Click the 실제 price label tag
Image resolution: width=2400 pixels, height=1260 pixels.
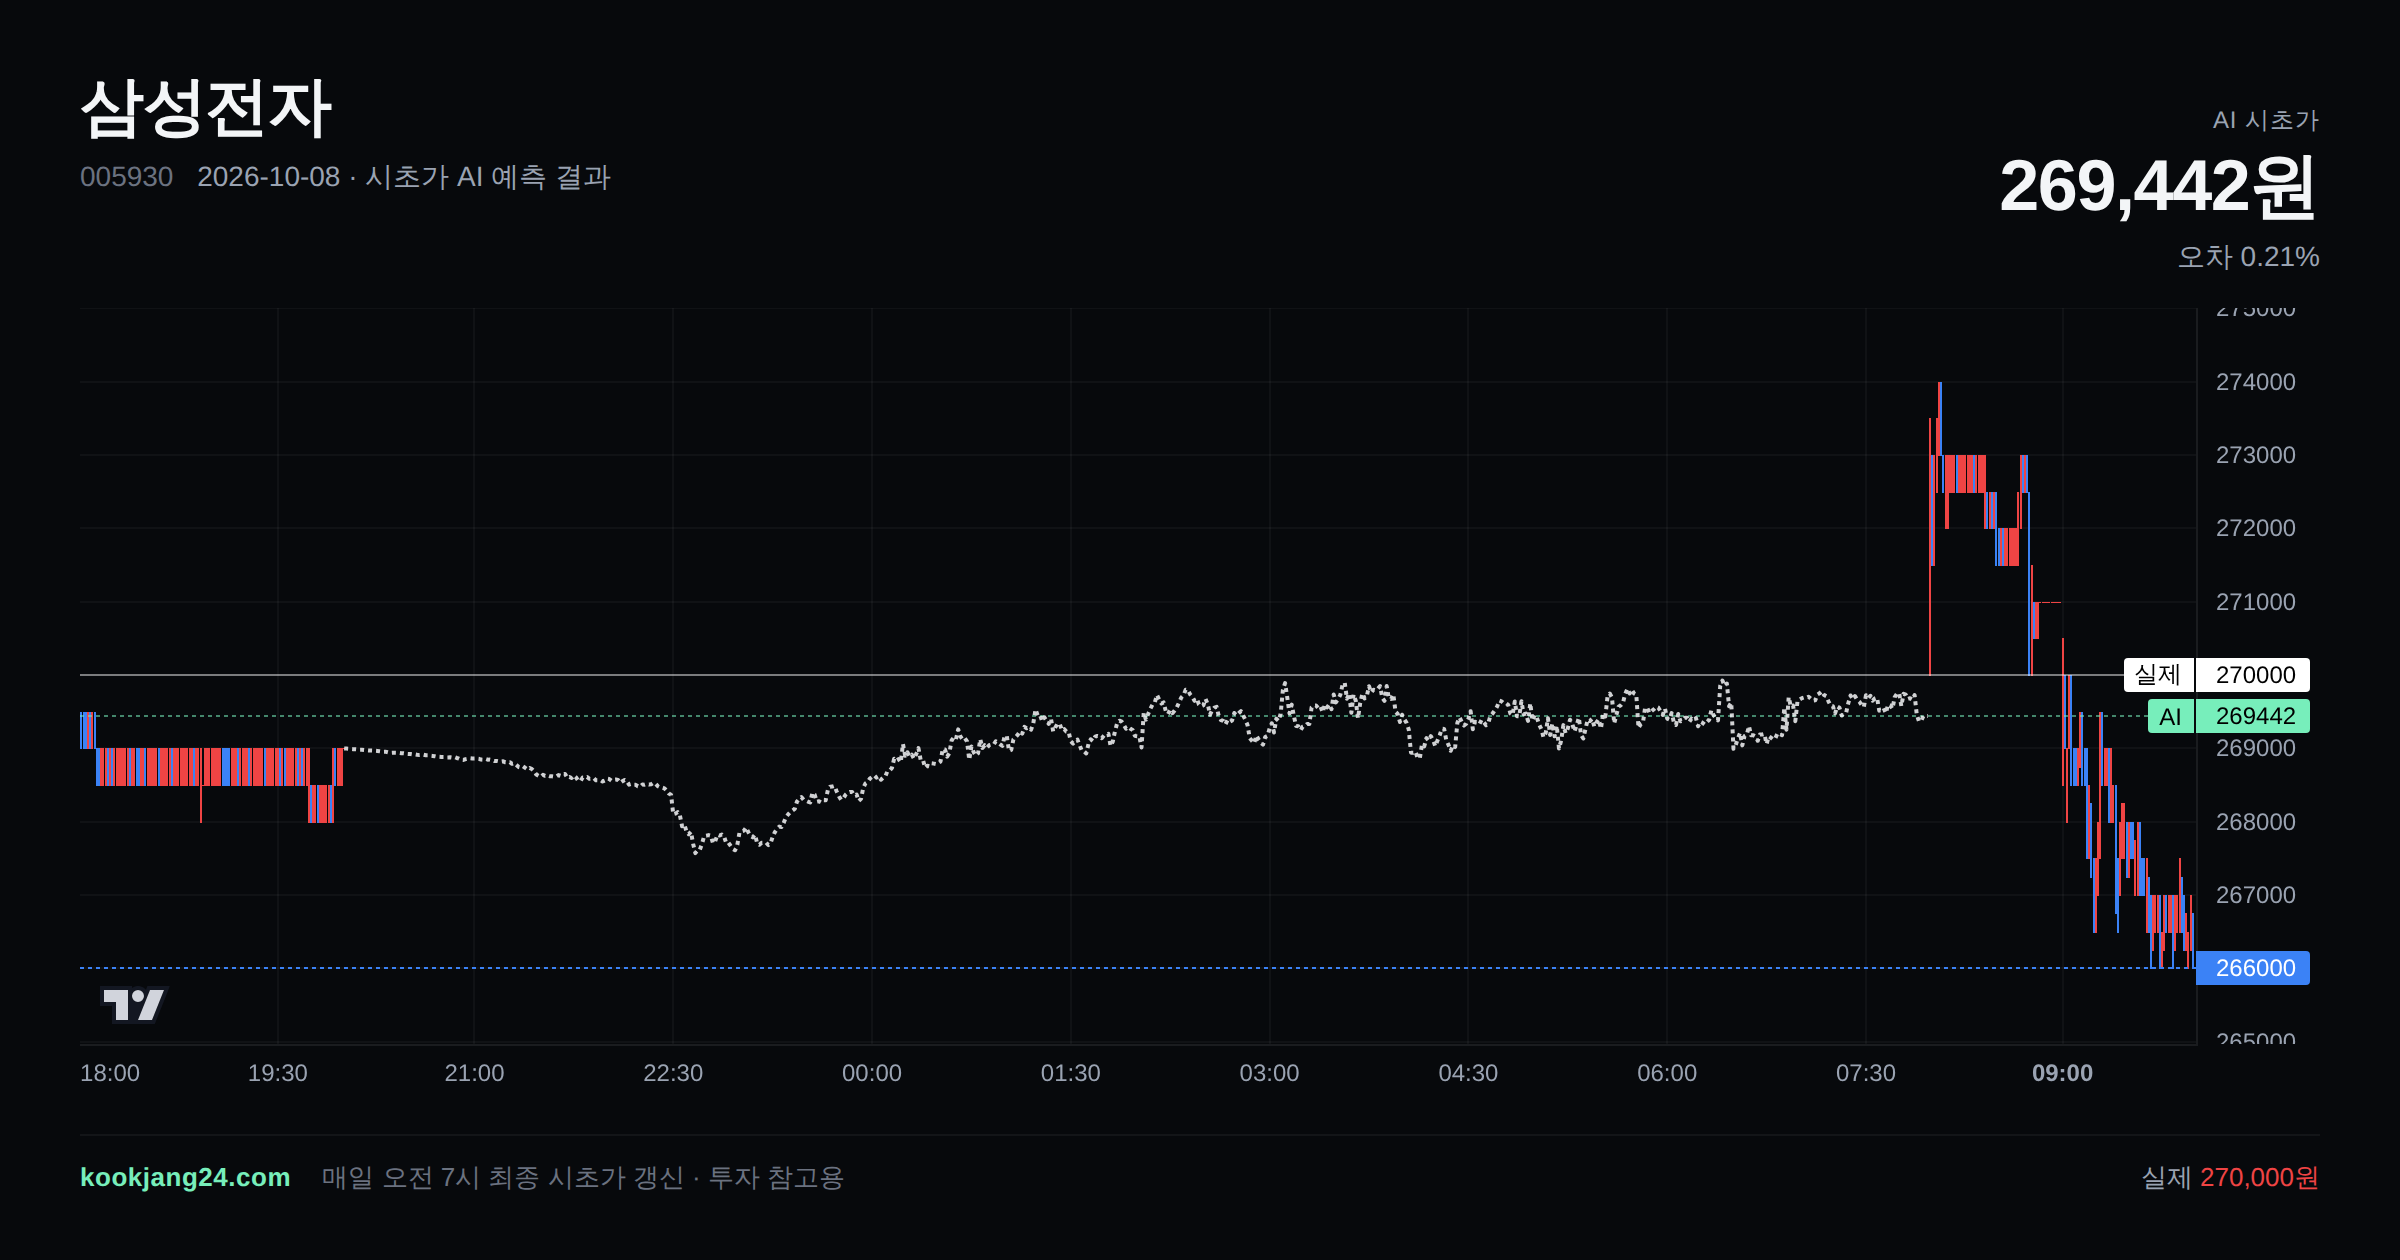coord(2158,675)
